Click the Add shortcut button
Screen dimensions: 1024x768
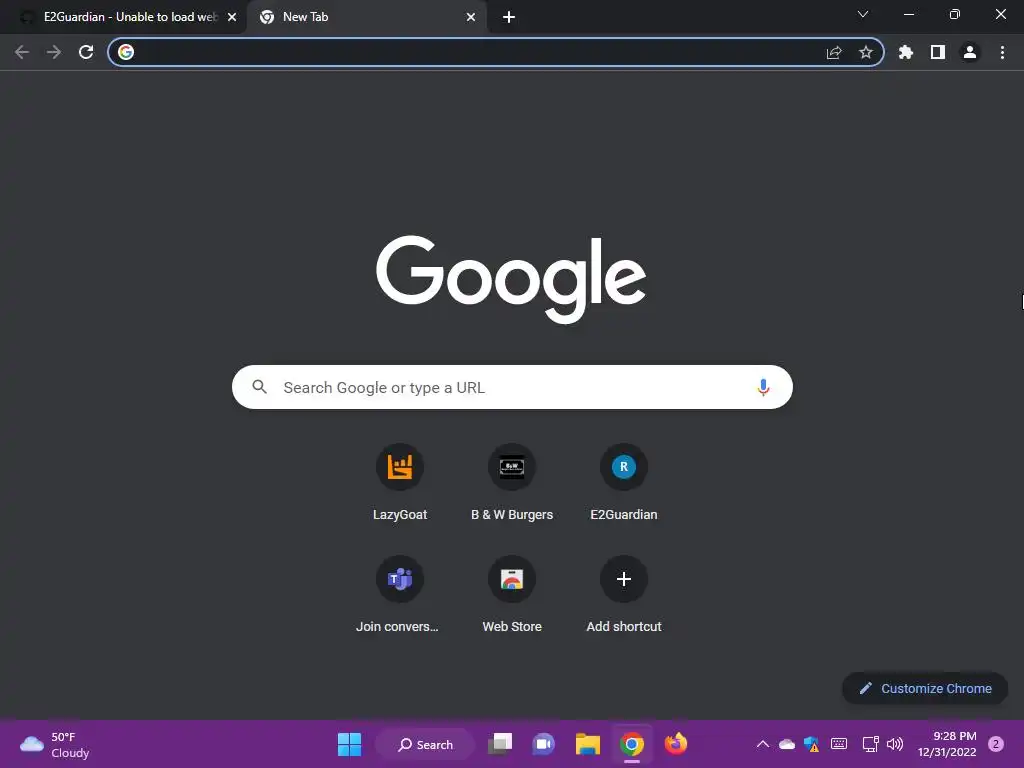624,595
